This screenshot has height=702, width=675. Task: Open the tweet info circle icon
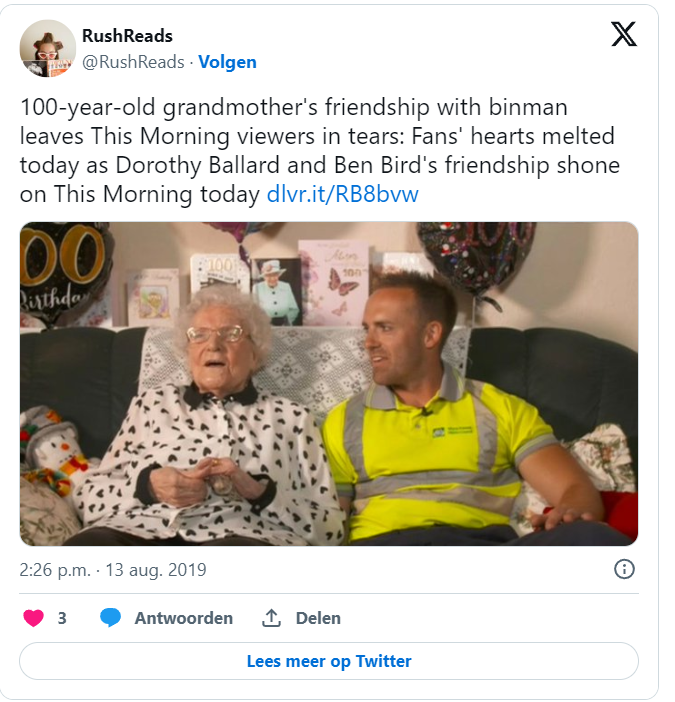point(624,569)
